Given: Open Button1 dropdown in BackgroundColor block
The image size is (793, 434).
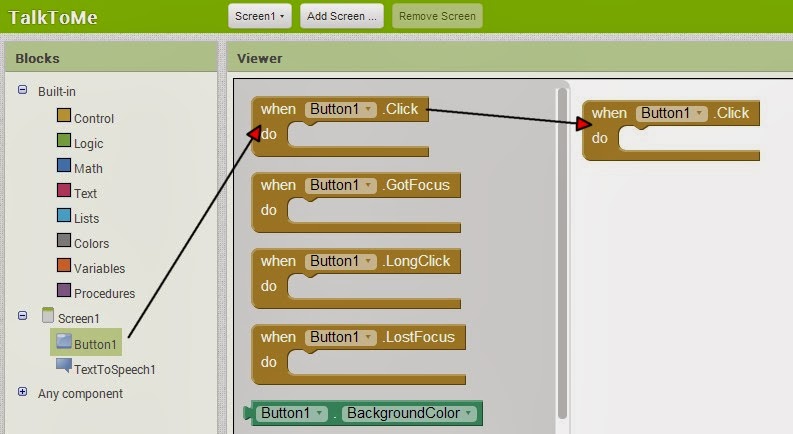Looking at the screenshot, I should 292,413.
